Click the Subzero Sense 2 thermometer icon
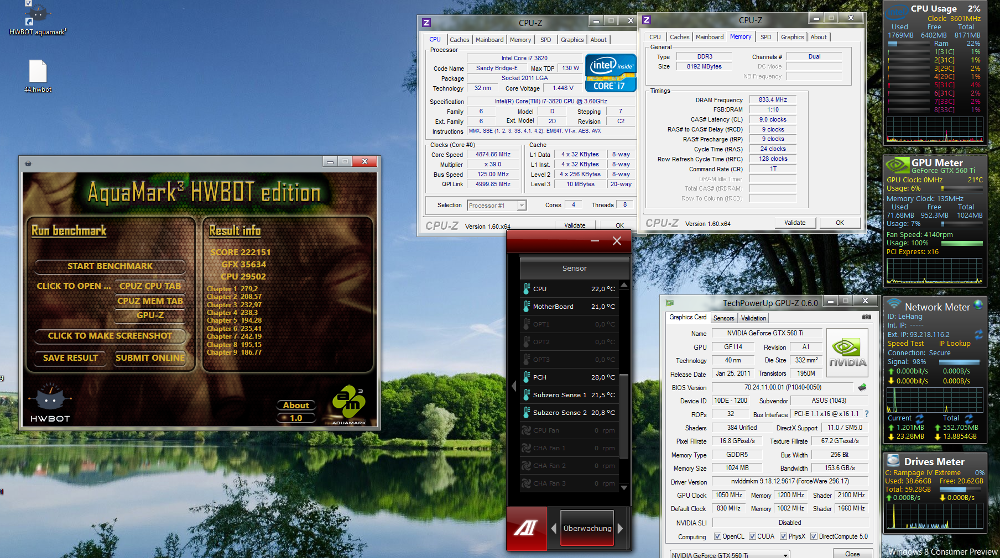1000x558 pixels. click(526, 413)
